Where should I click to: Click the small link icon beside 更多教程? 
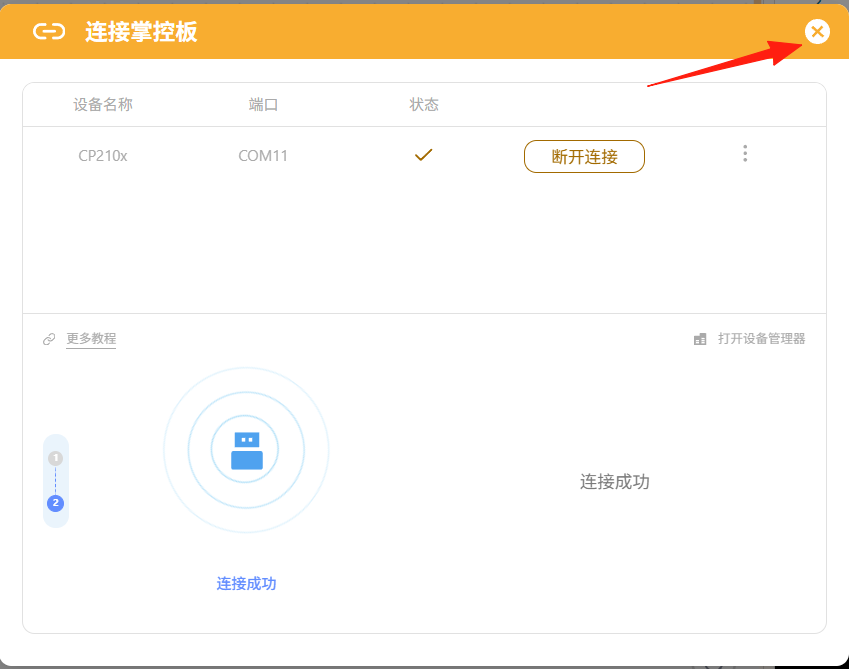pyautogui.click(x=49, y=339)
